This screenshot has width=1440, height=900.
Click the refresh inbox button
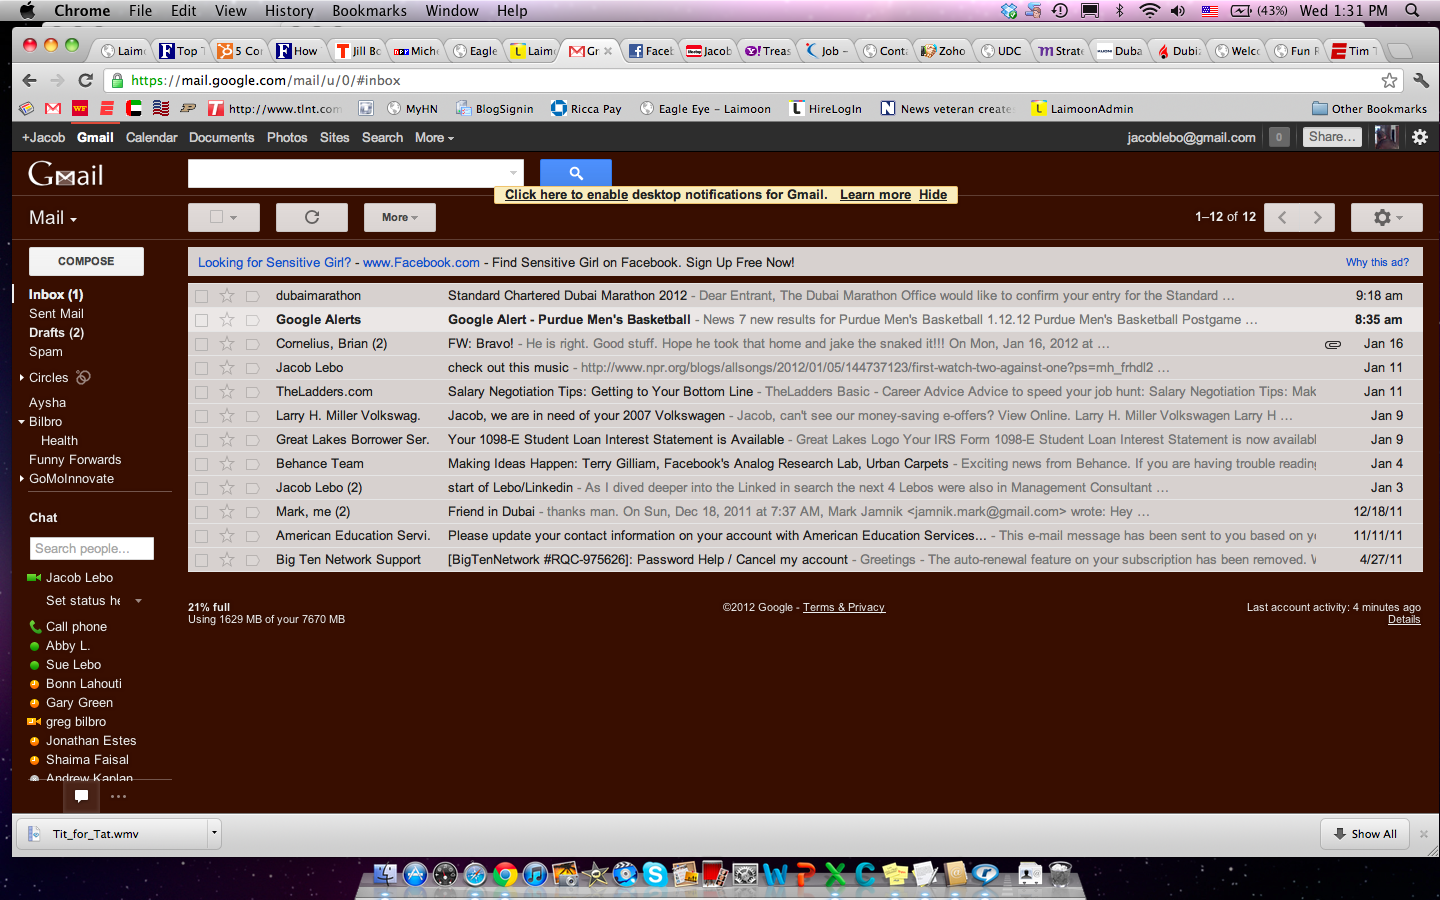coord(311,217)
